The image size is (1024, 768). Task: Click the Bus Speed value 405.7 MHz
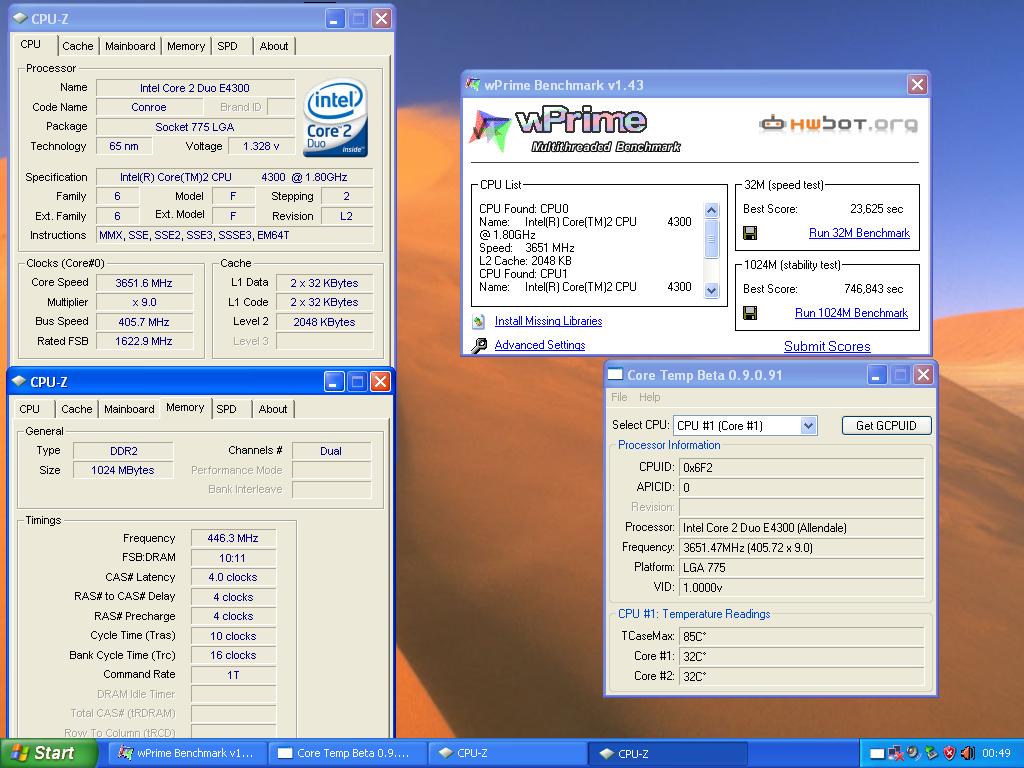coord(144,322)
